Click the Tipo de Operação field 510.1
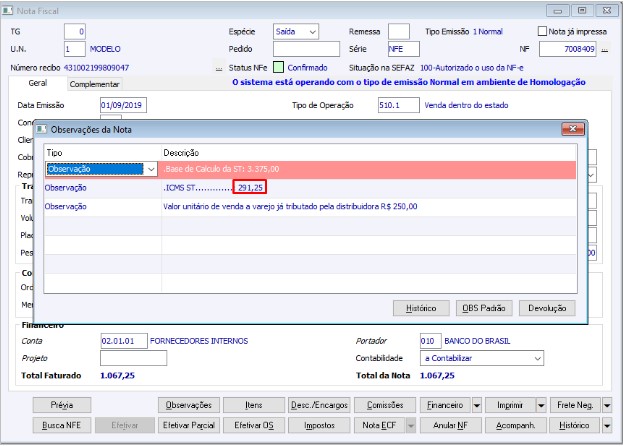This screenshot has height=446, width=623. point(399,105)
